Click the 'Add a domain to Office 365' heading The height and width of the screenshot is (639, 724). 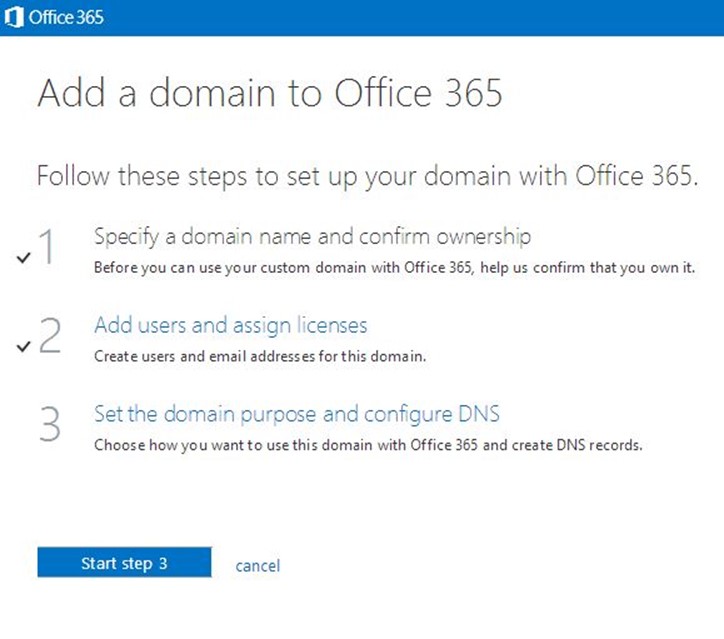[x=270, y=93]
